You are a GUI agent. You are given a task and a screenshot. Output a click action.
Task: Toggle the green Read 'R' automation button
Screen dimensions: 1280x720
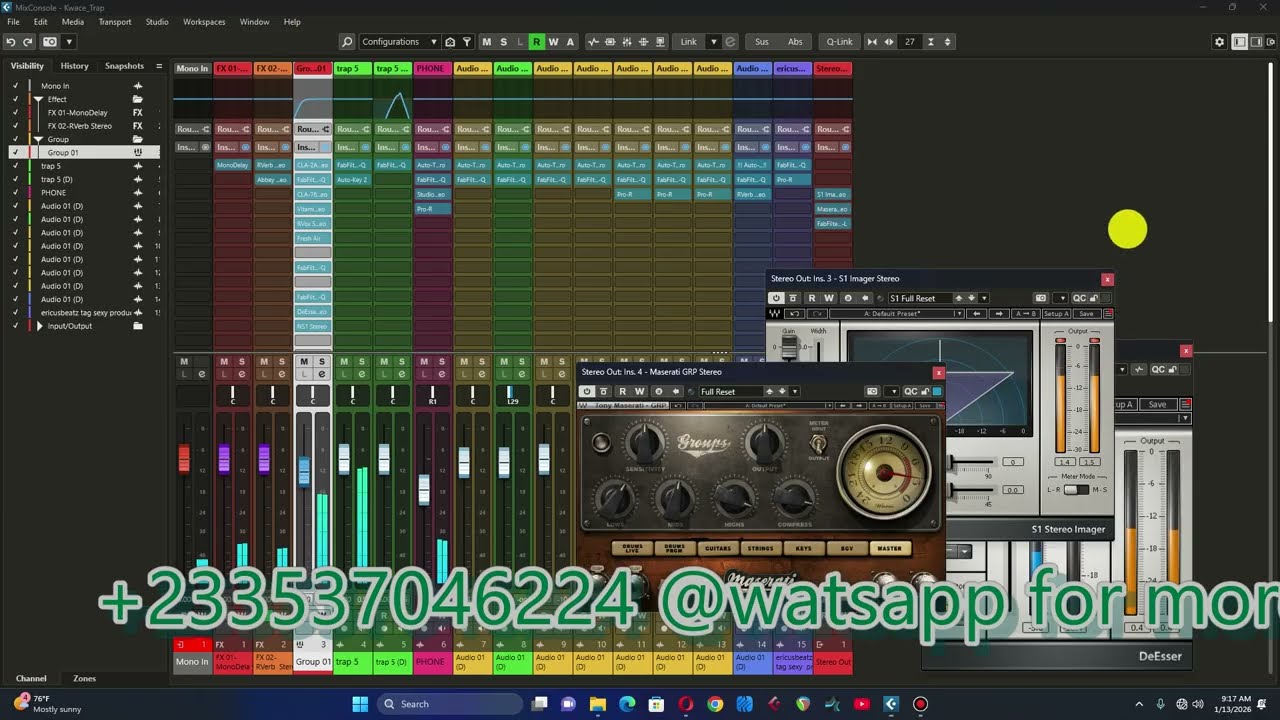click(537, 42)
